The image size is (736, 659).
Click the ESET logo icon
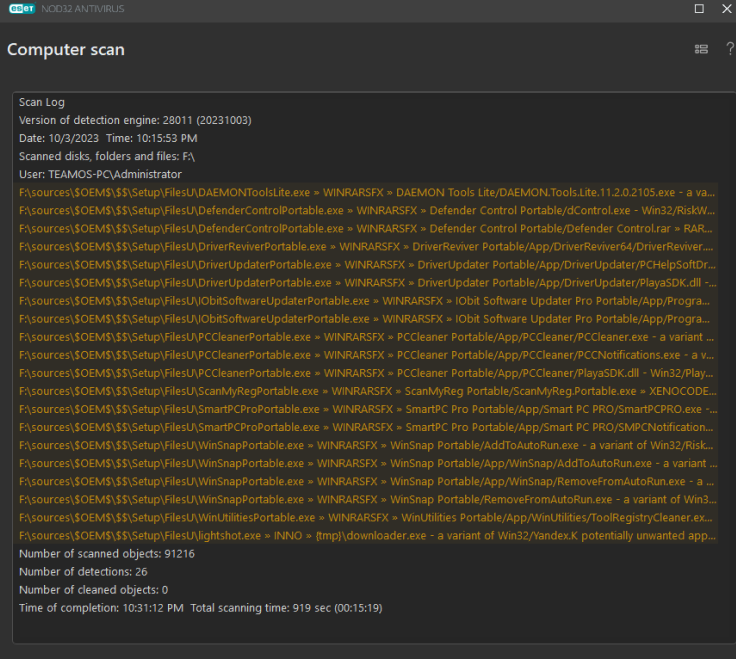(22, 8)
